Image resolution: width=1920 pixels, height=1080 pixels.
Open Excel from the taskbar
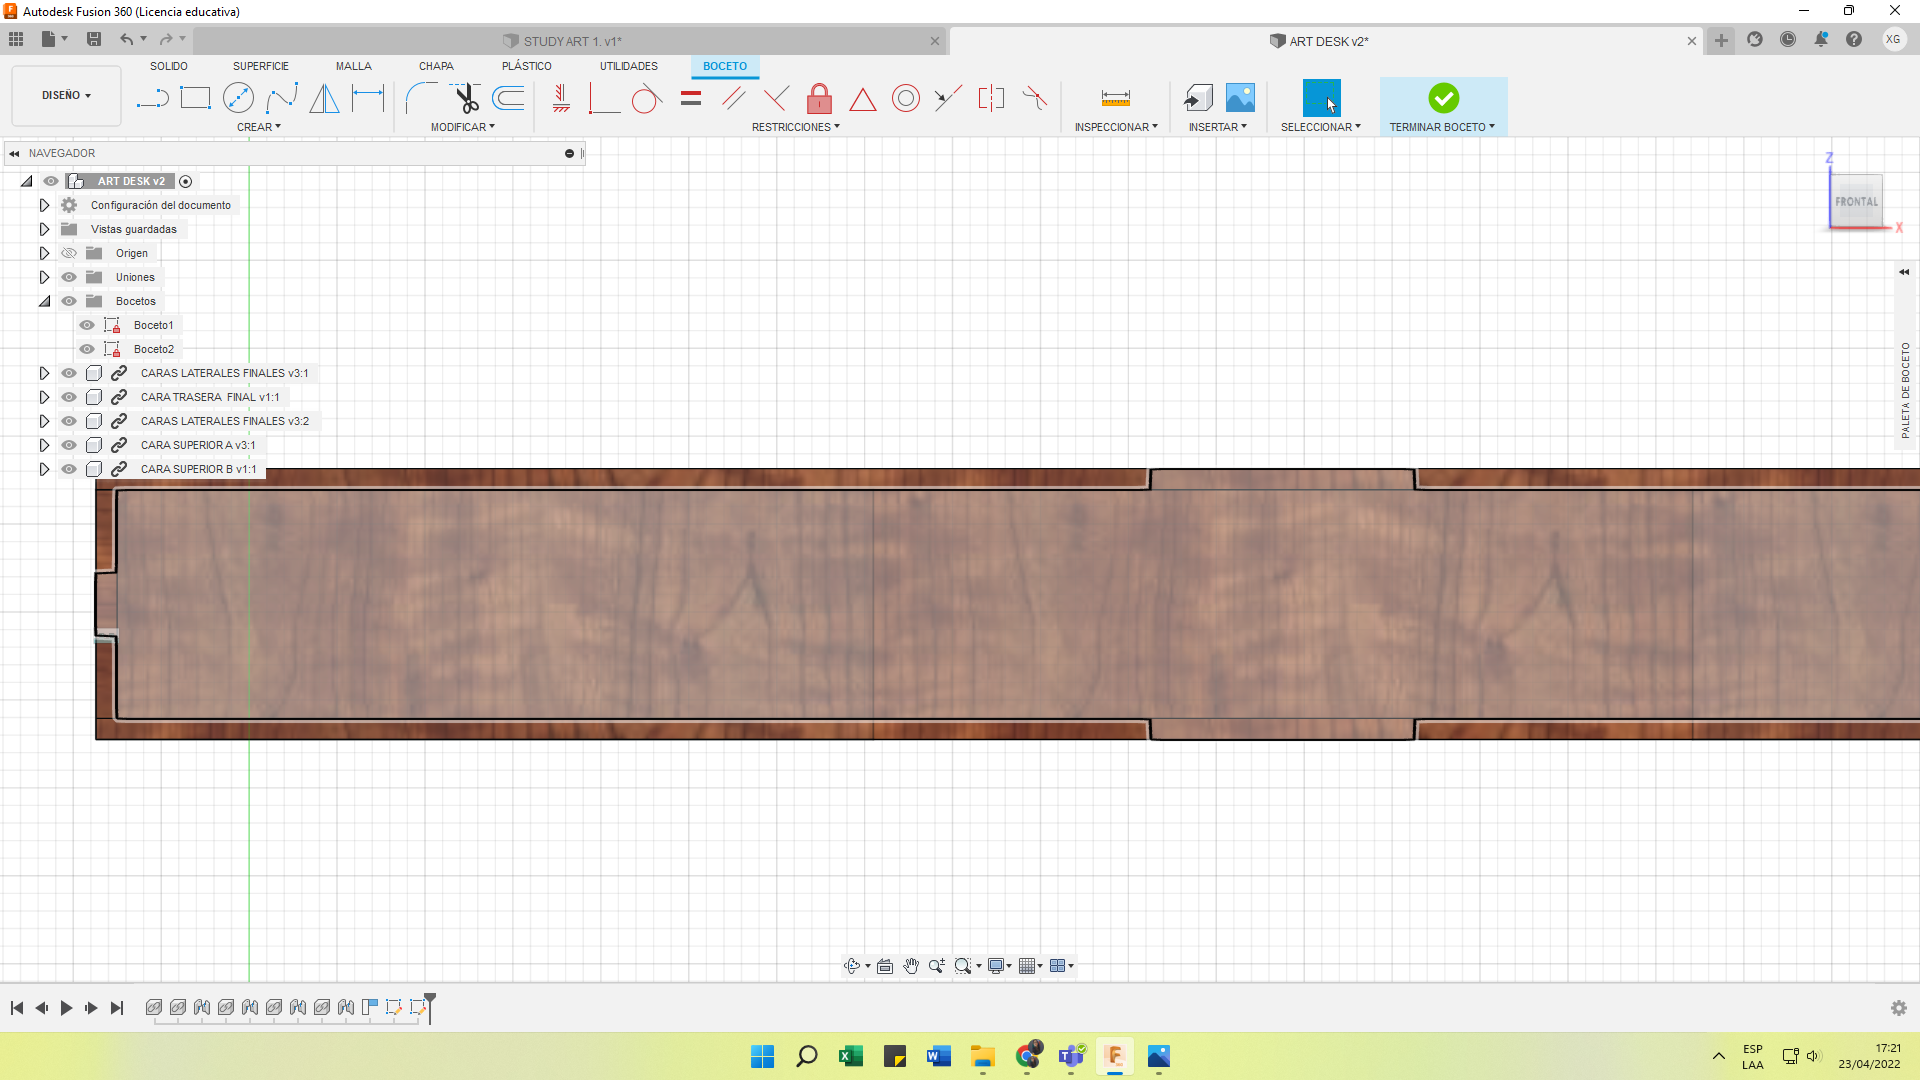click(851, 1056)
